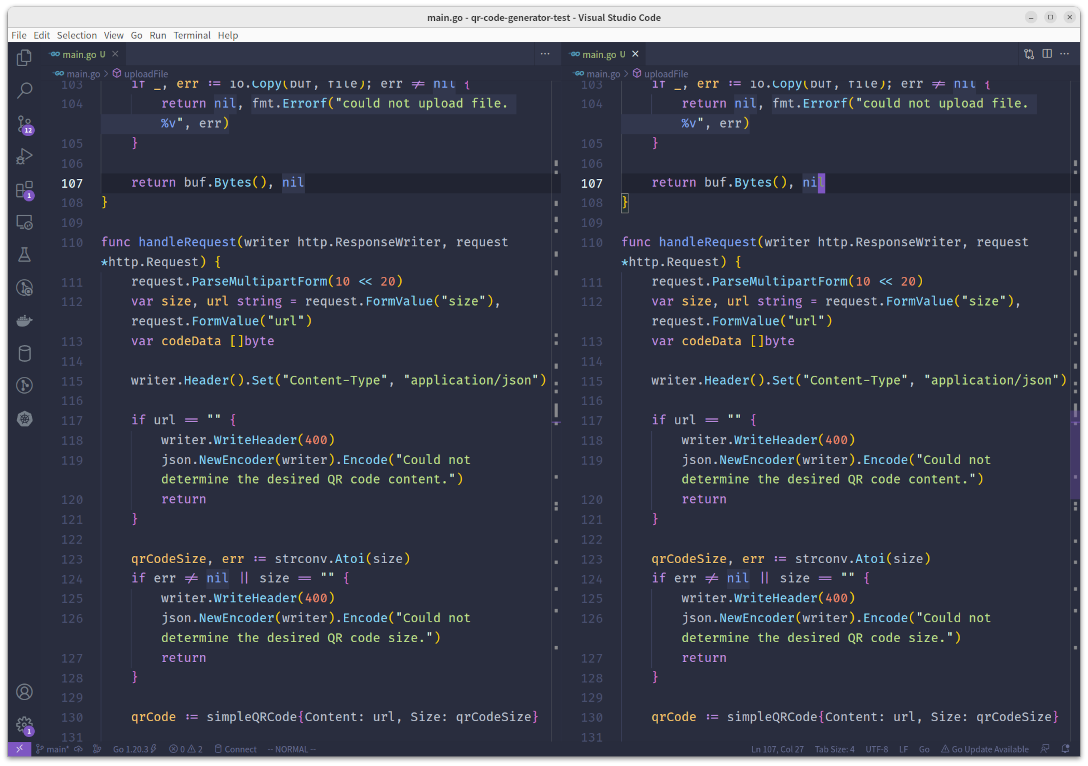The image size is (1088, 766).
Task: Click uploadFile breadcrumb in right editor
Action: click(661, 74)
